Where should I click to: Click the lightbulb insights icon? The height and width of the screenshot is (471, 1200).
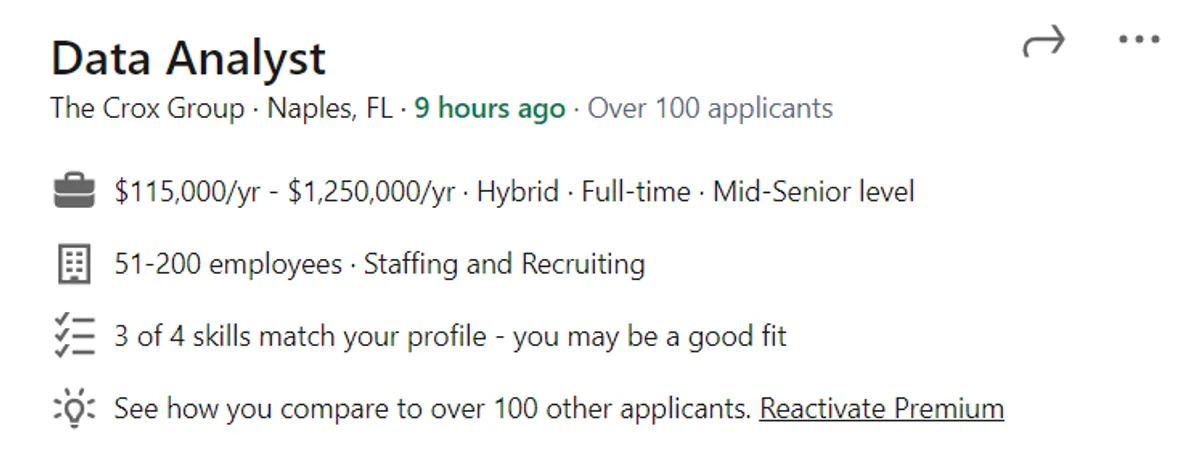[73, 409]
